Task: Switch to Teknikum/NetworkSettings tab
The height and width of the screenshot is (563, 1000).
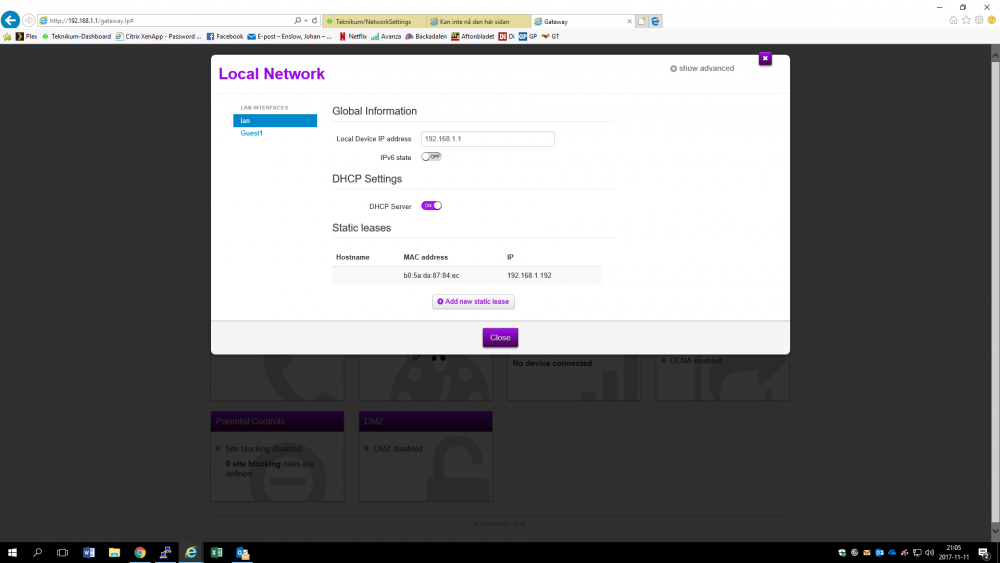Action: point(374,21)
